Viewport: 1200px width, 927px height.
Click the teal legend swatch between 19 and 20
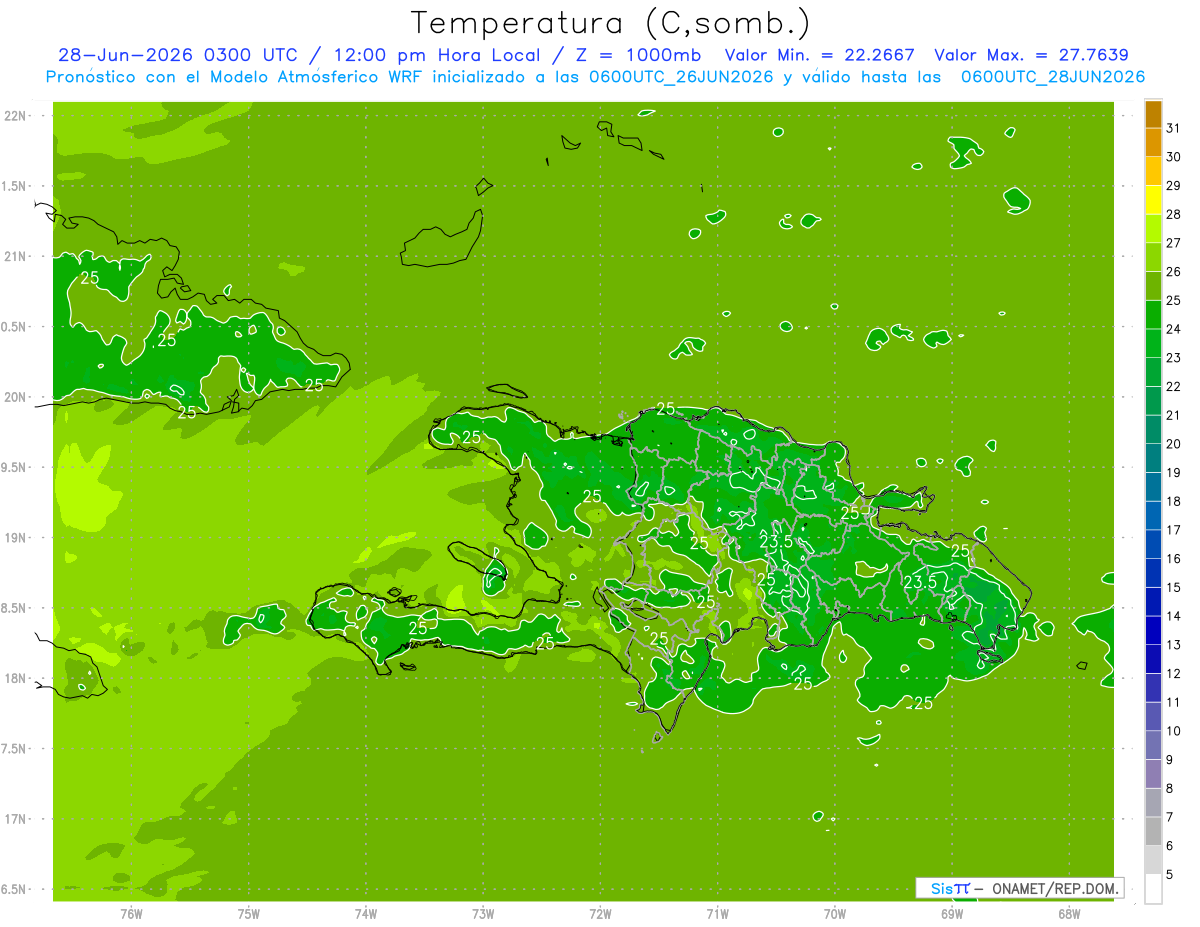click(x=1153, y=458)
